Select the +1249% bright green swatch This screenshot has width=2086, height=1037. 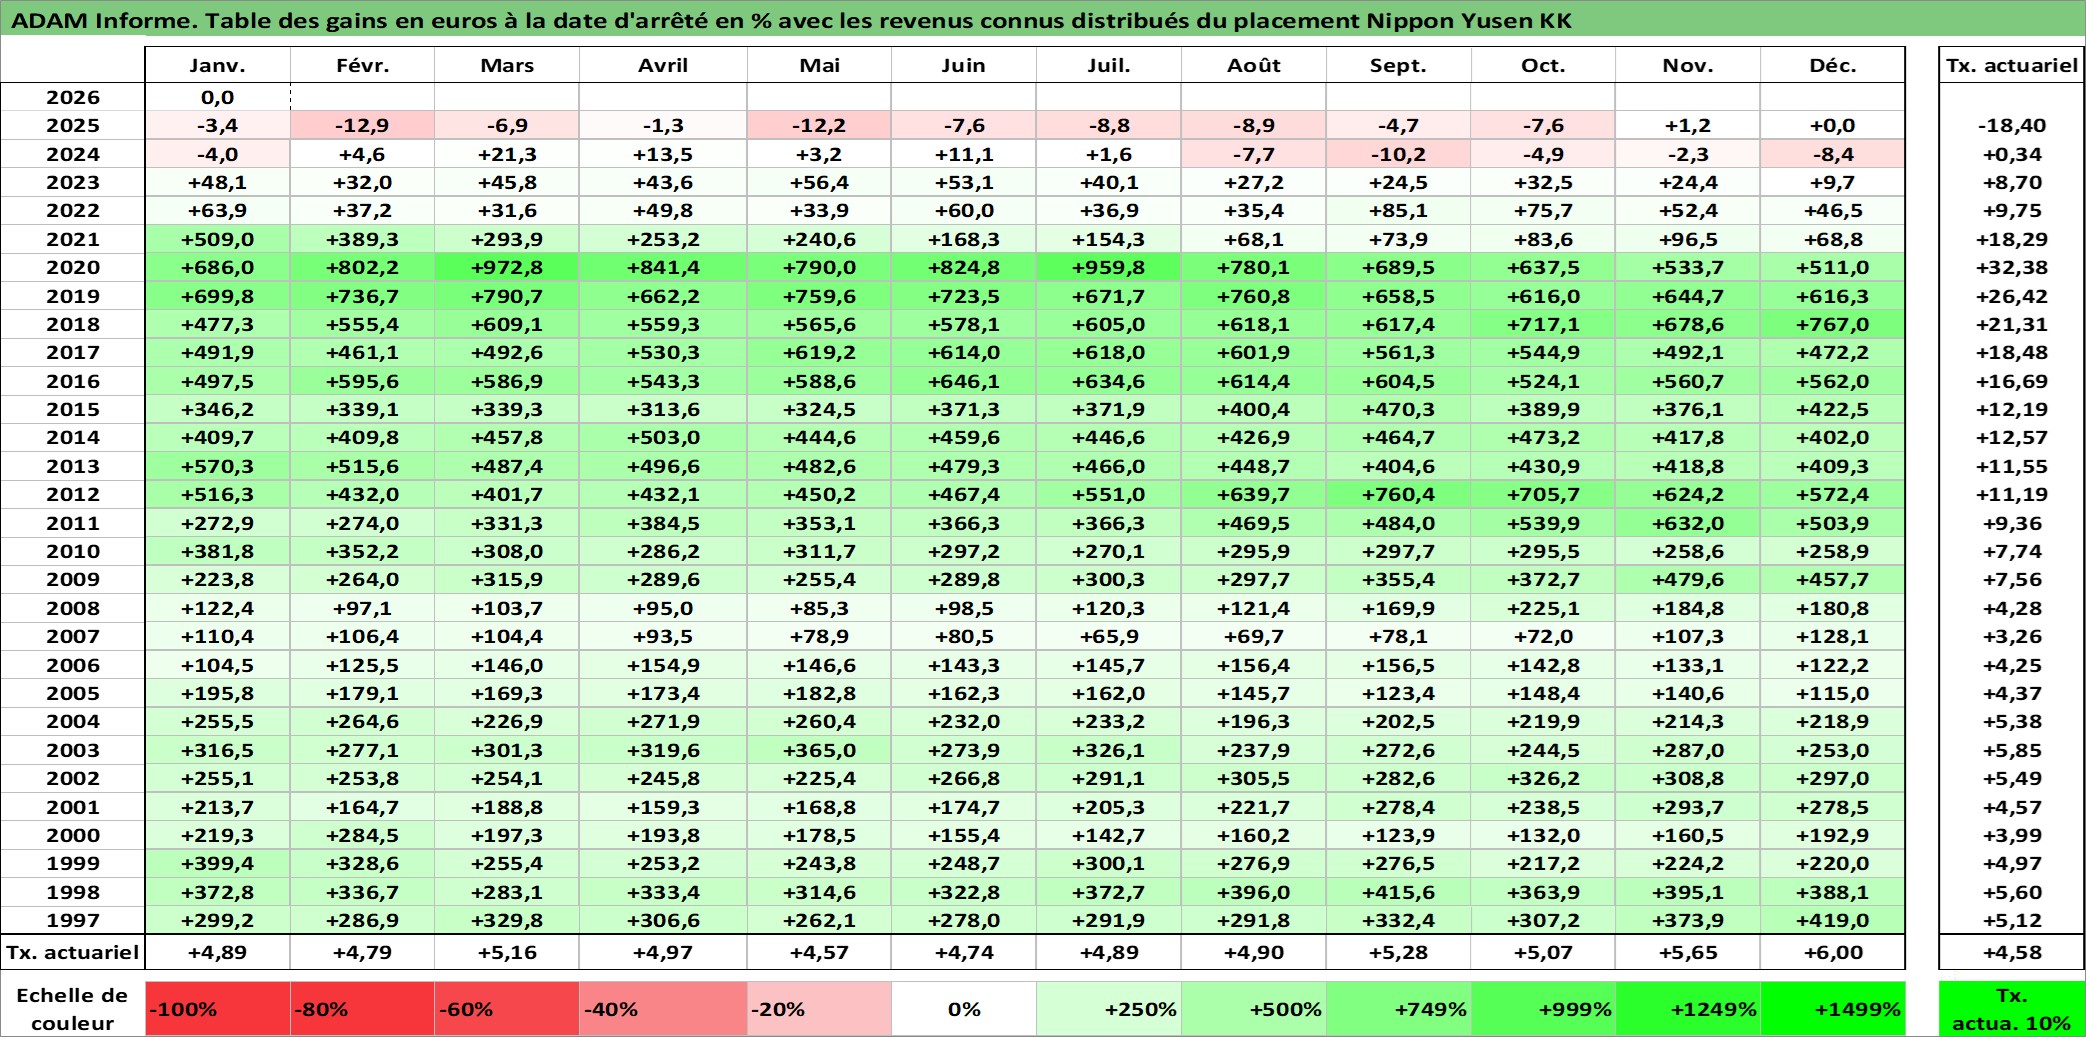1688,1009
